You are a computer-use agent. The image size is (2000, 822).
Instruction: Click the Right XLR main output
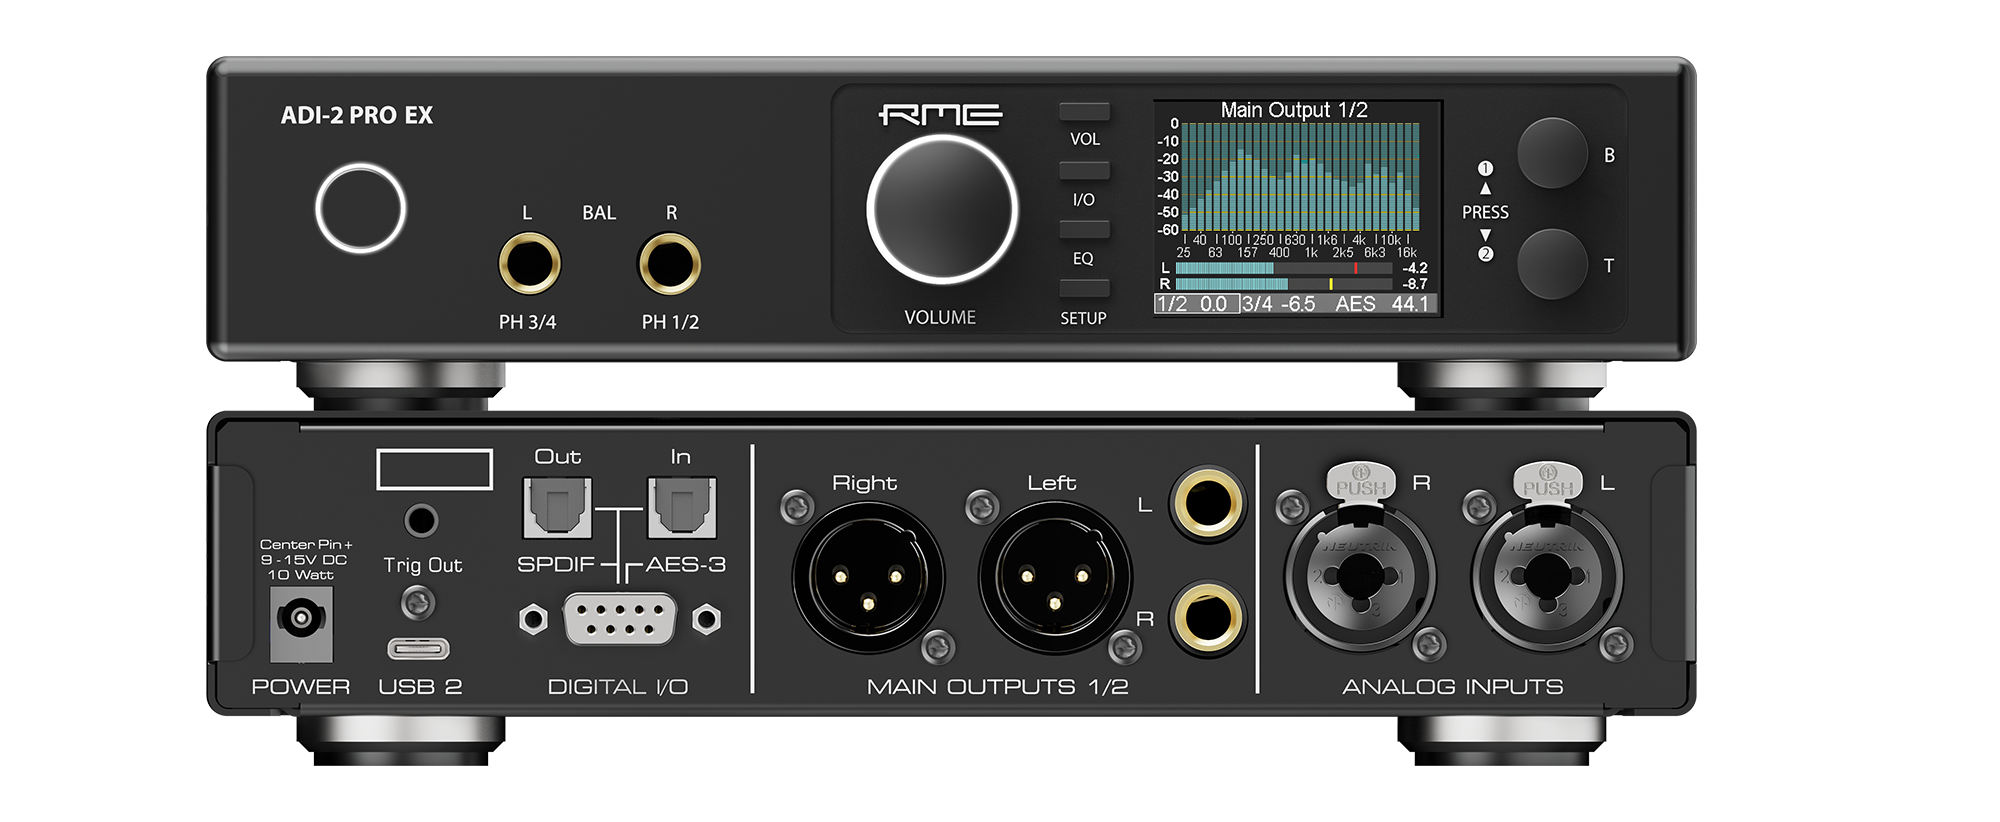[x=868, y=578]
